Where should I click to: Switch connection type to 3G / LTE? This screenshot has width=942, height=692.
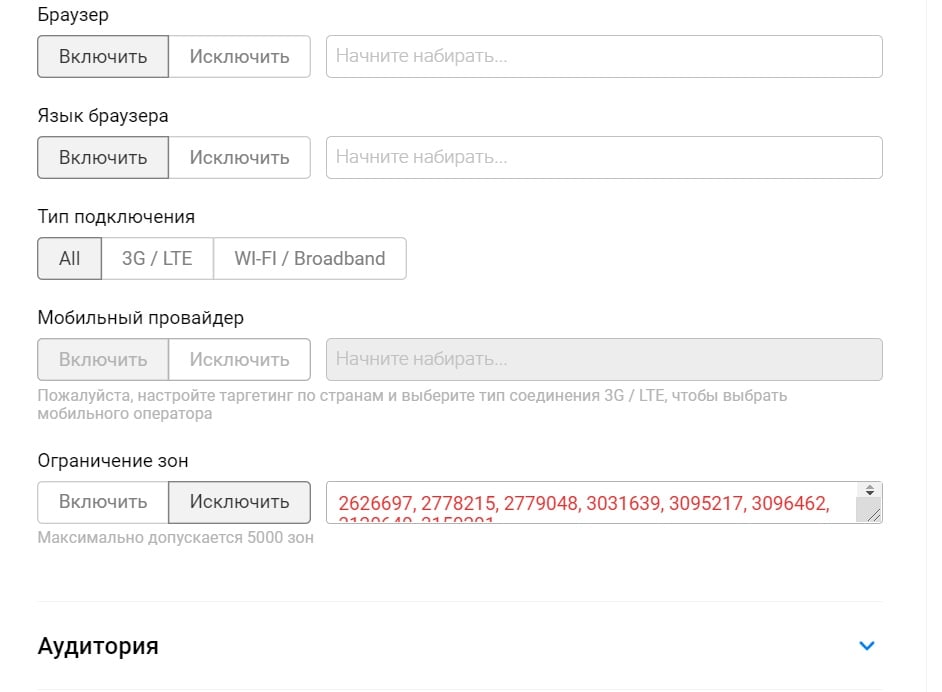click(x=157, y=258)
